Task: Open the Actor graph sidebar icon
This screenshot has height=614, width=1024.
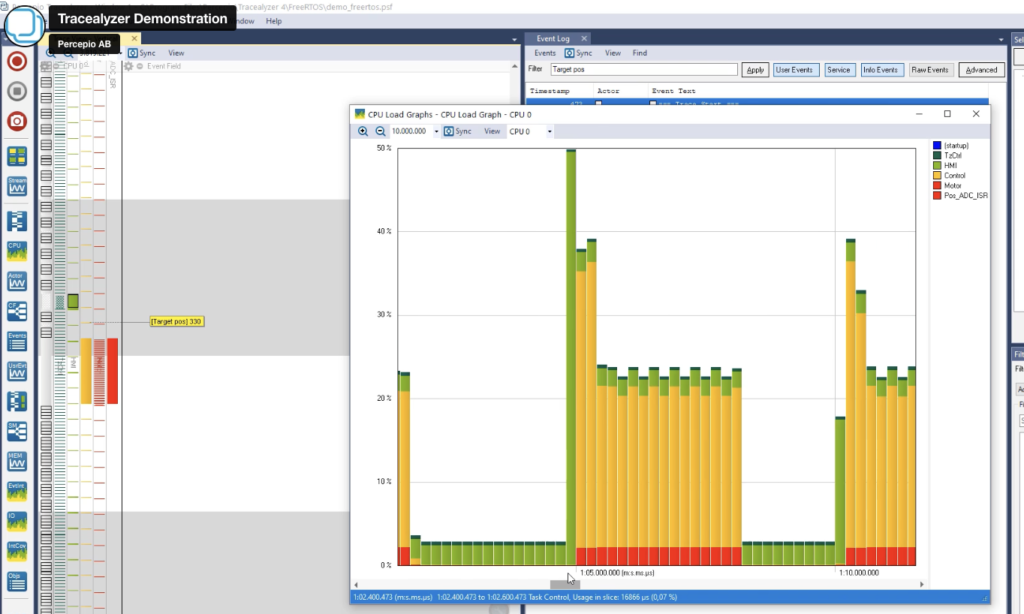Action: [x=17, y=281]
